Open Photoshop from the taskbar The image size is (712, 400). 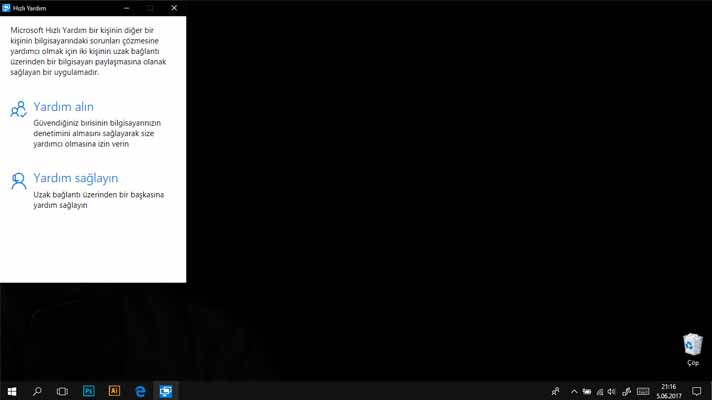tap(88, 391)
